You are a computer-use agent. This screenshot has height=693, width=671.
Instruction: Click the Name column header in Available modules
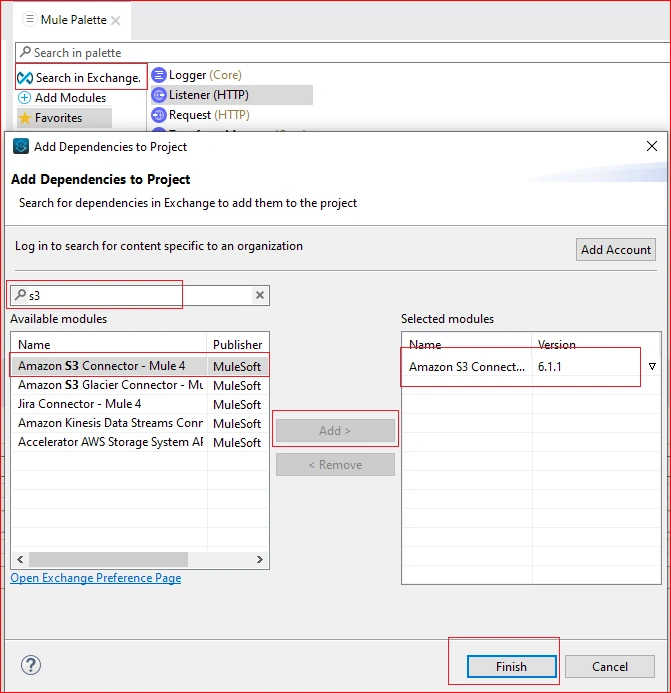point(108,345)
